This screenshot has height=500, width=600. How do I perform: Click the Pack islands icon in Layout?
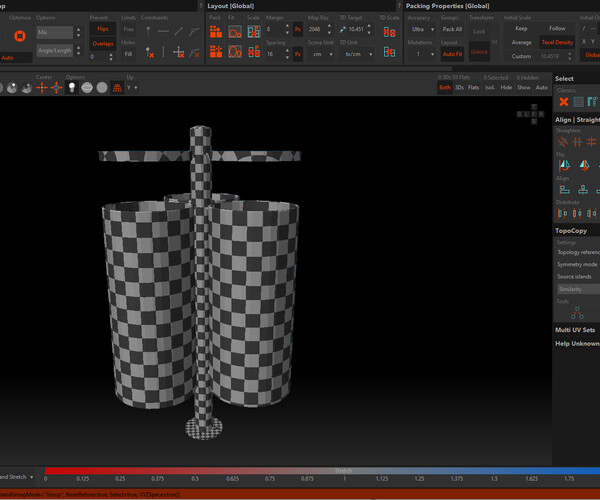click(x=215, y=32)
